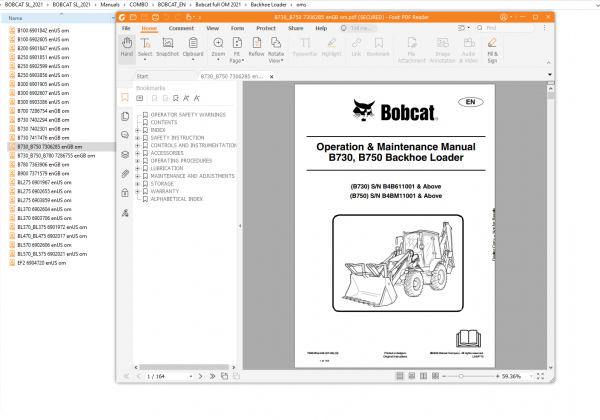The height and width of the screenshot is (420, 600).
Task: Click the zoom slider handle
Action: coord(461,376)
